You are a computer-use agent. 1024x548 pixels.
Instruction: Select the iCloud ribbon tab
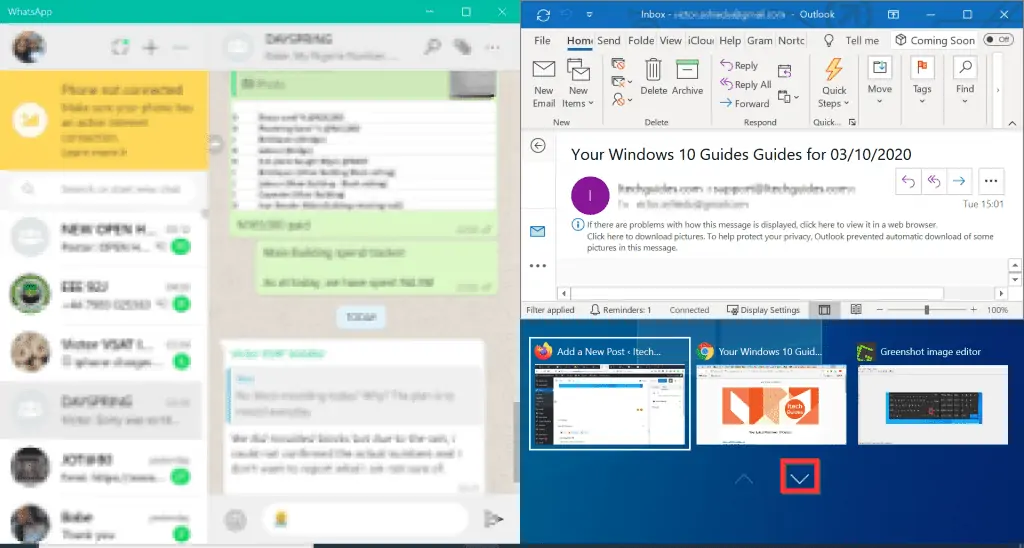tap(701, 40)
